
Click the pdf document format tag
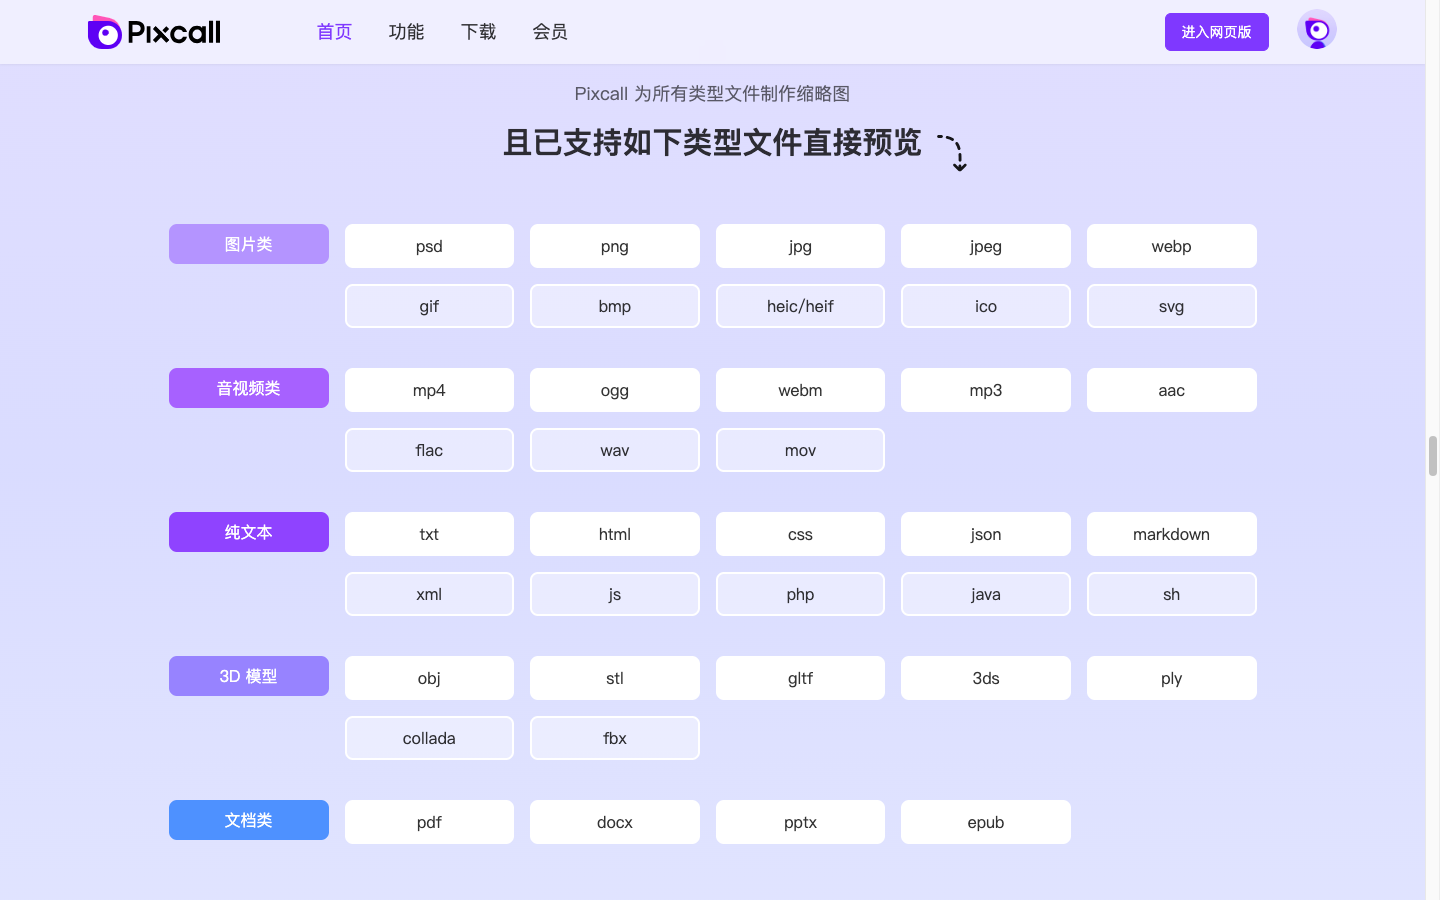tap(429, 821)
